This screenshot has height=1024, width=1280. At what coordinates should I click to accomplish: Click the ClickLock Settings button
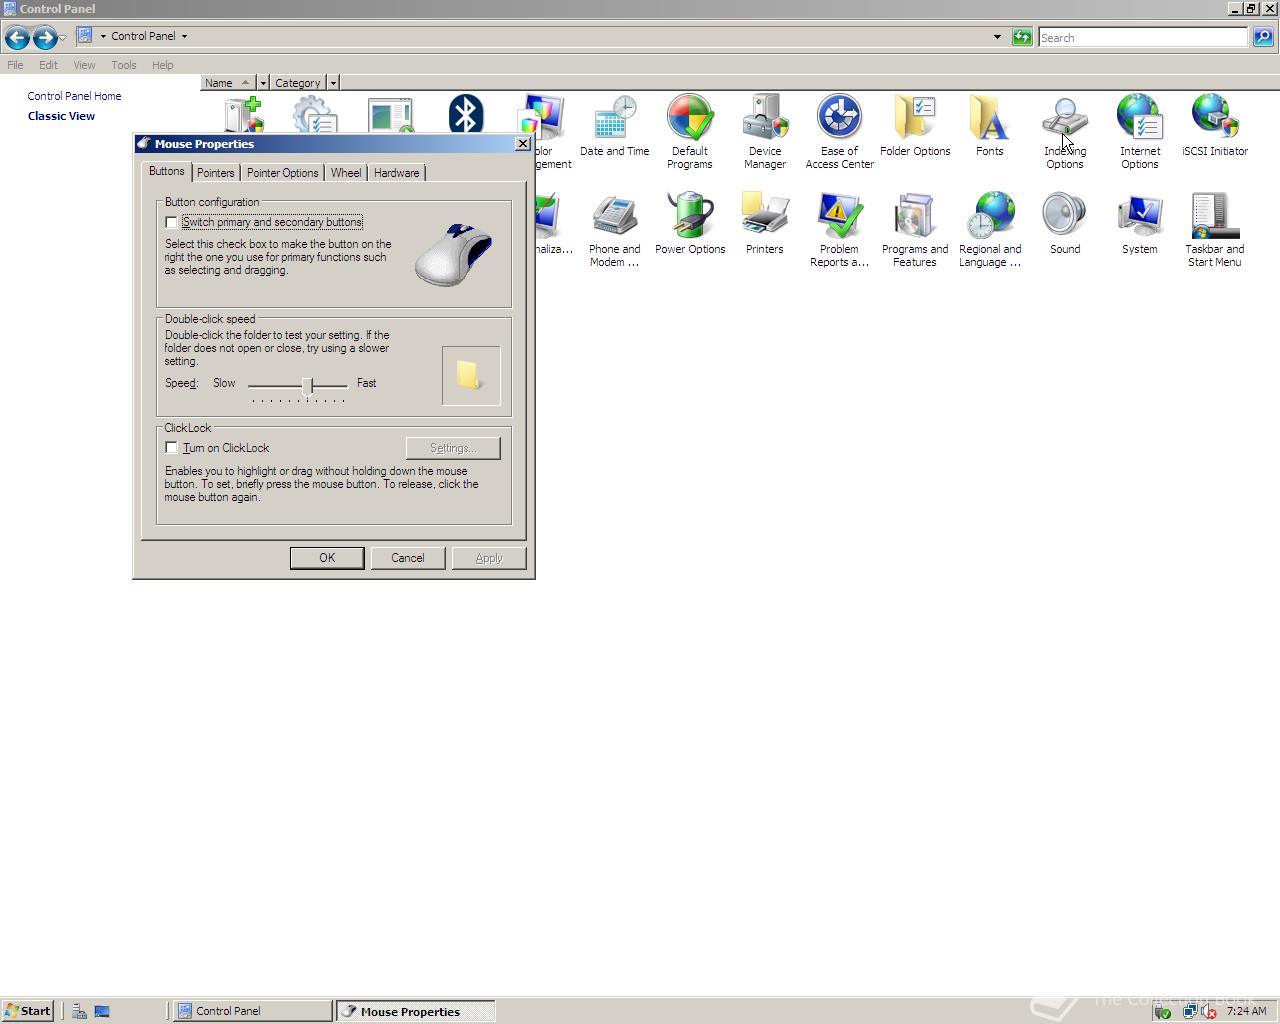(453, 448)
